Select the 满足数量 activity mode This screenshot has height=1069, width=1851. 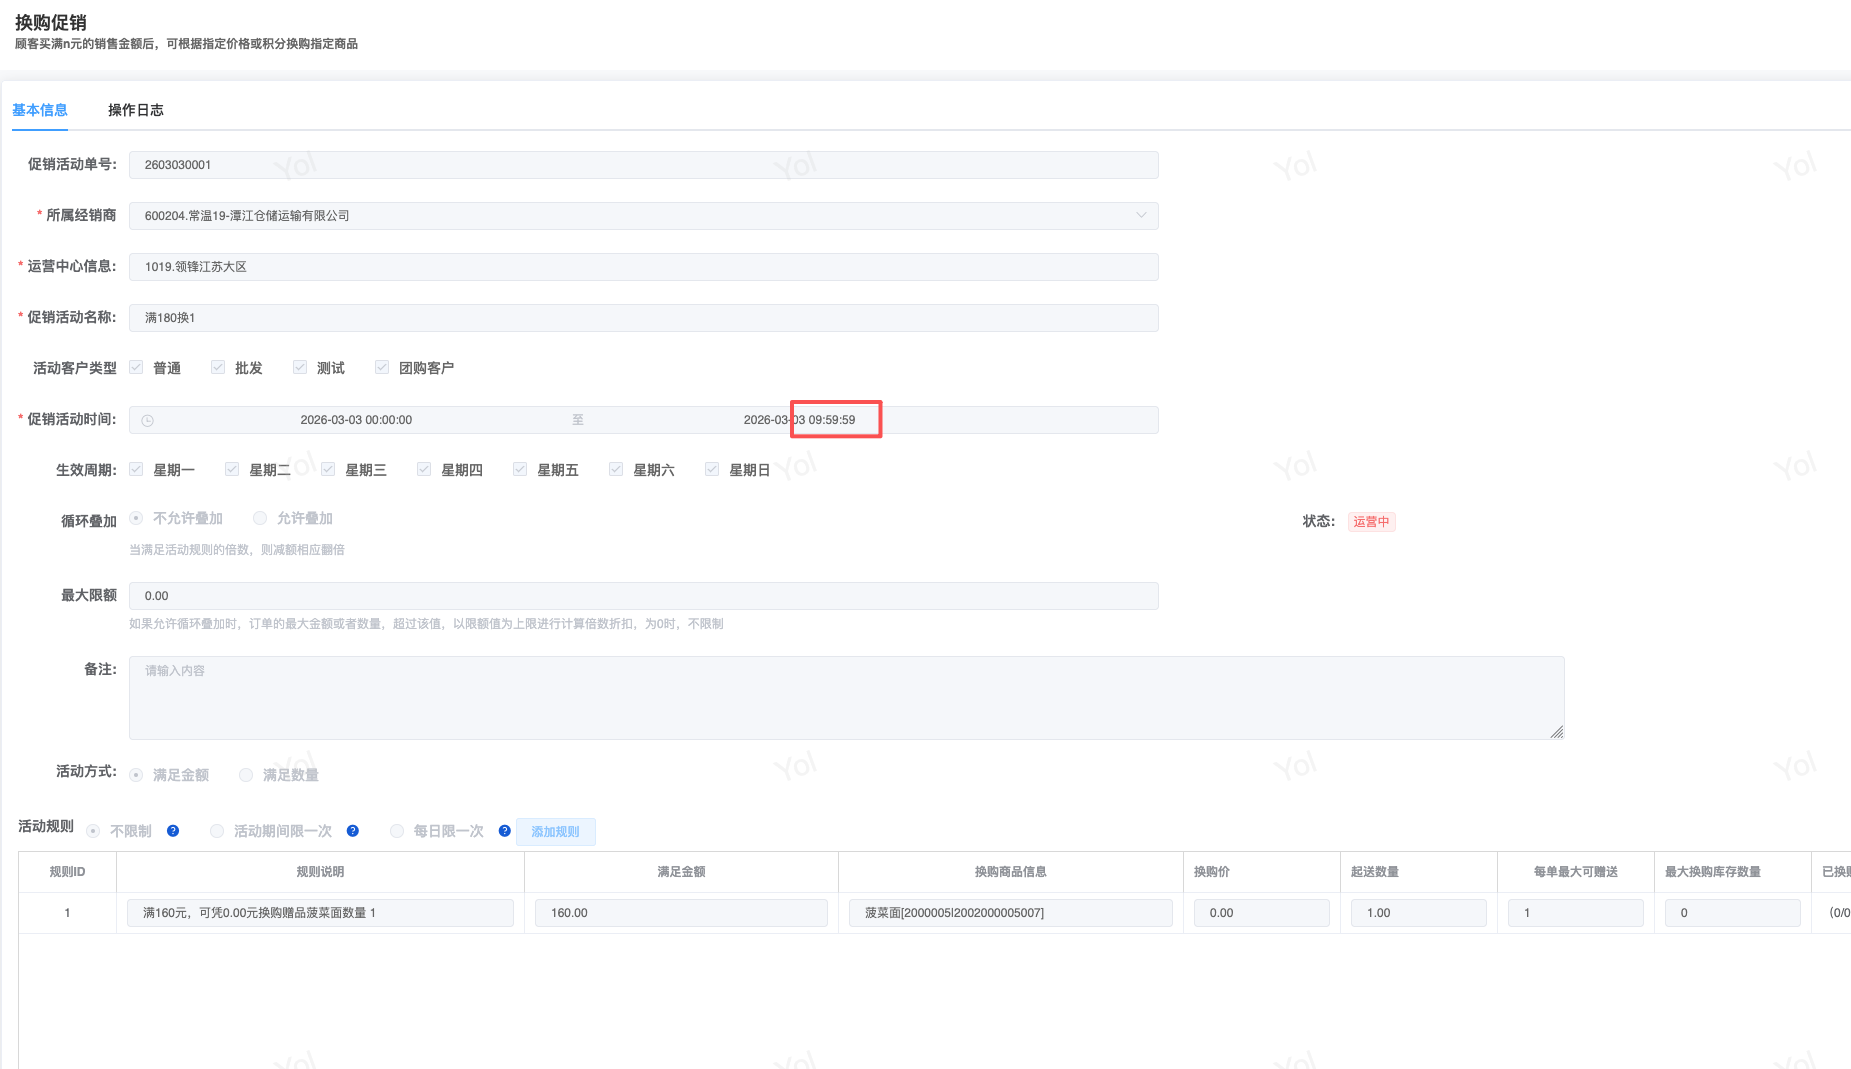pos(246,775)
